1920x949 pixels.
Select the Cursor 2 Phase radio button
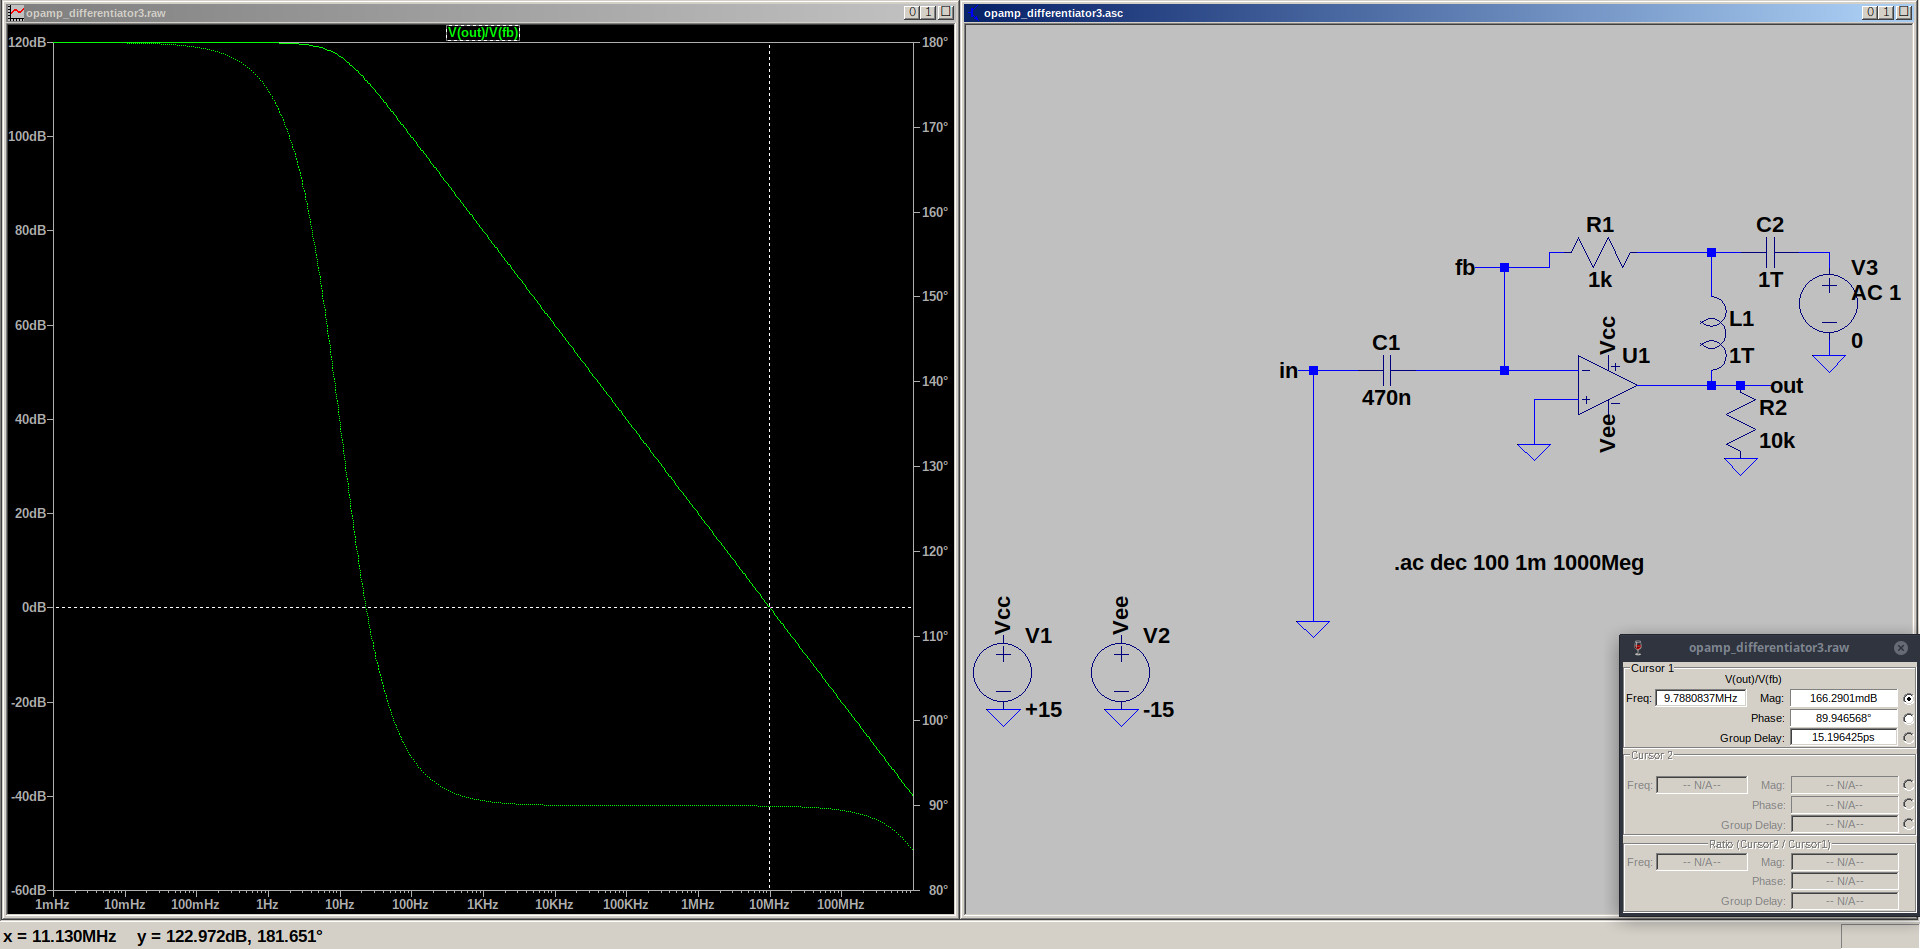coord(1908,804)
